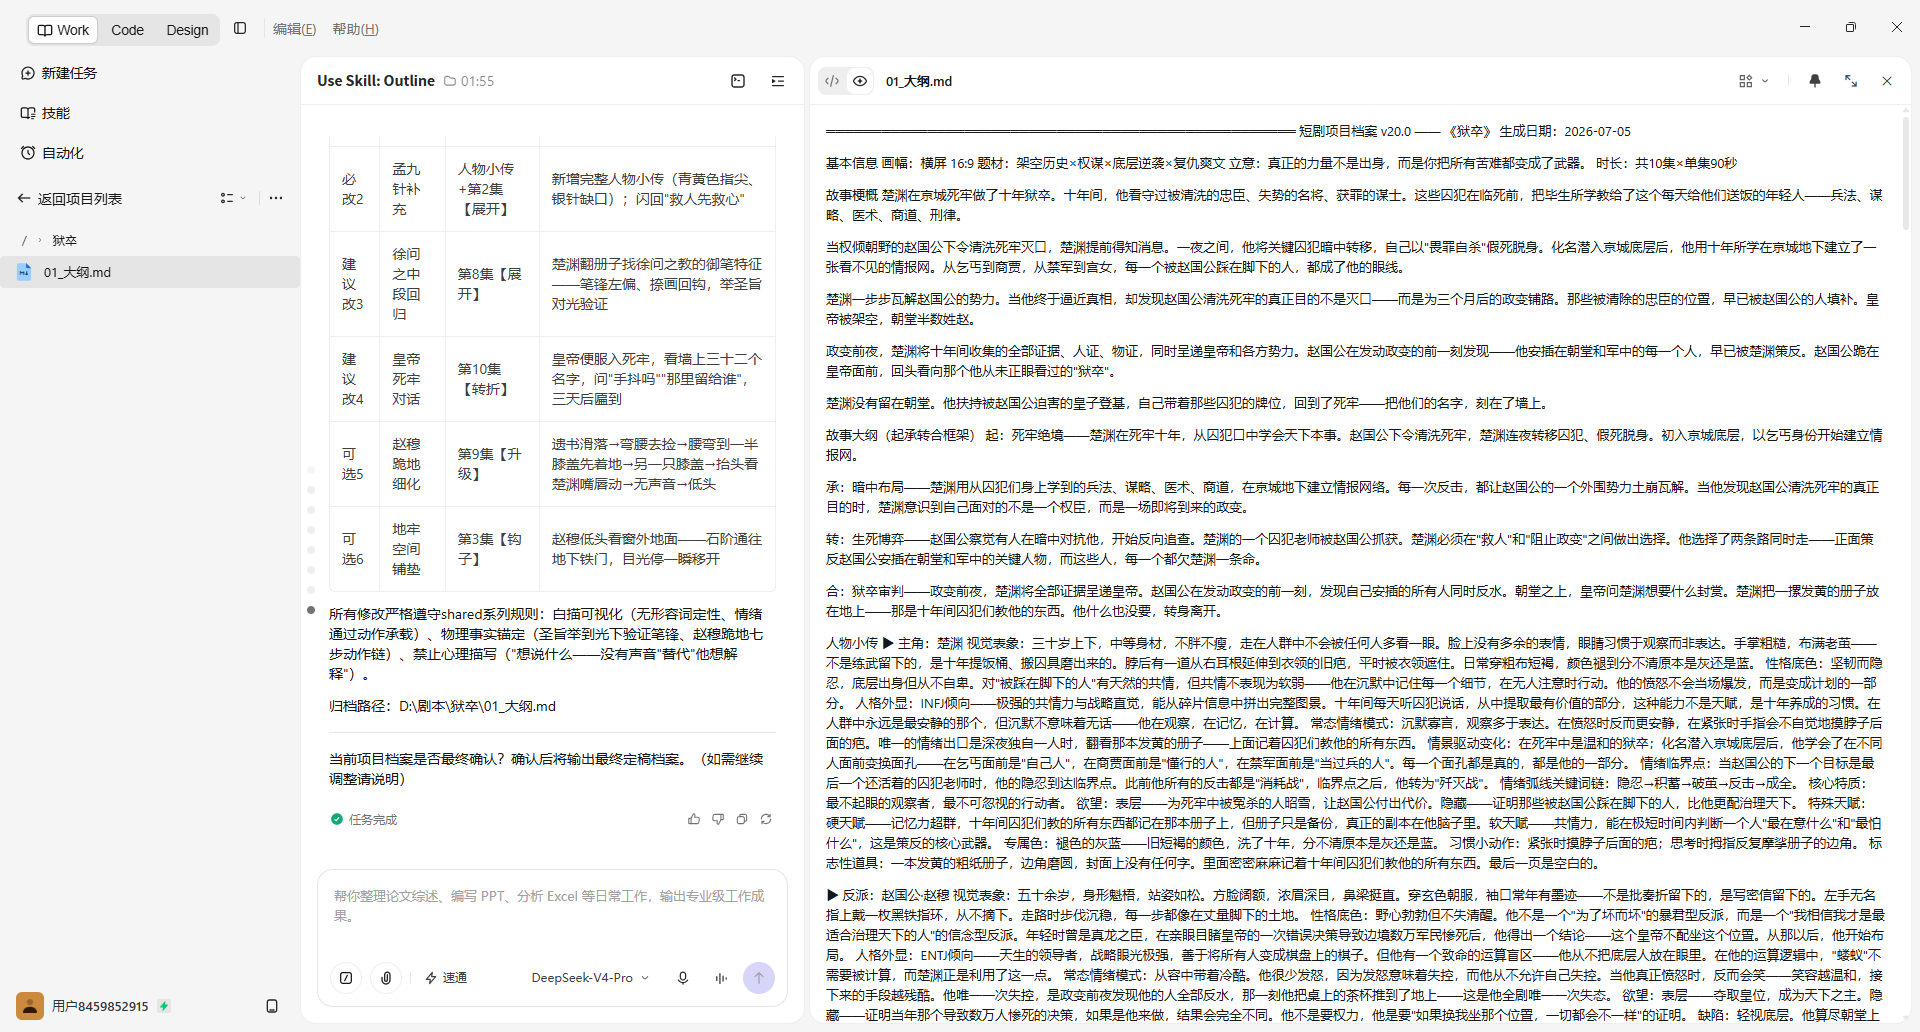Screen dimensions: 1920x1032
Task: Open the device icon at the sidebar bottom
Action: (x=272, y=1006)
